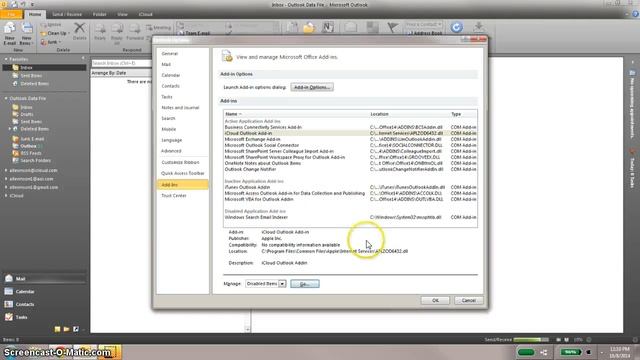Click the Contacts icon in navigation pane
Image resolution: width=640 pixels, height=360 pixels.
(9, 304)
